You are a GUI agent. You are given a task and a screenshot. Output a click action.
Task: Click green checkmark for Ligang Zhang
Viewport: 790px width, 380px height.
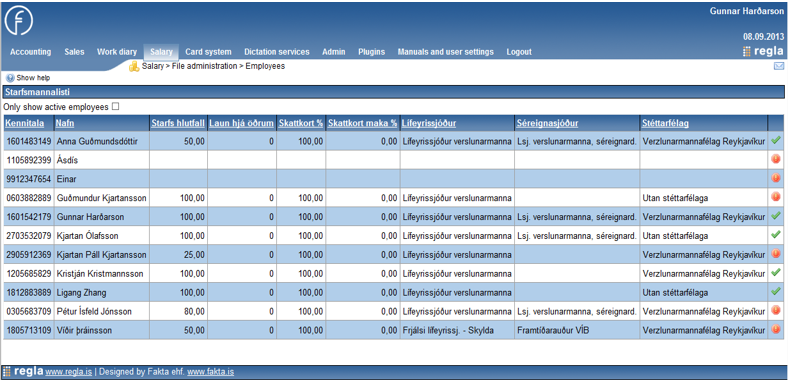click(x=776, y=292)
